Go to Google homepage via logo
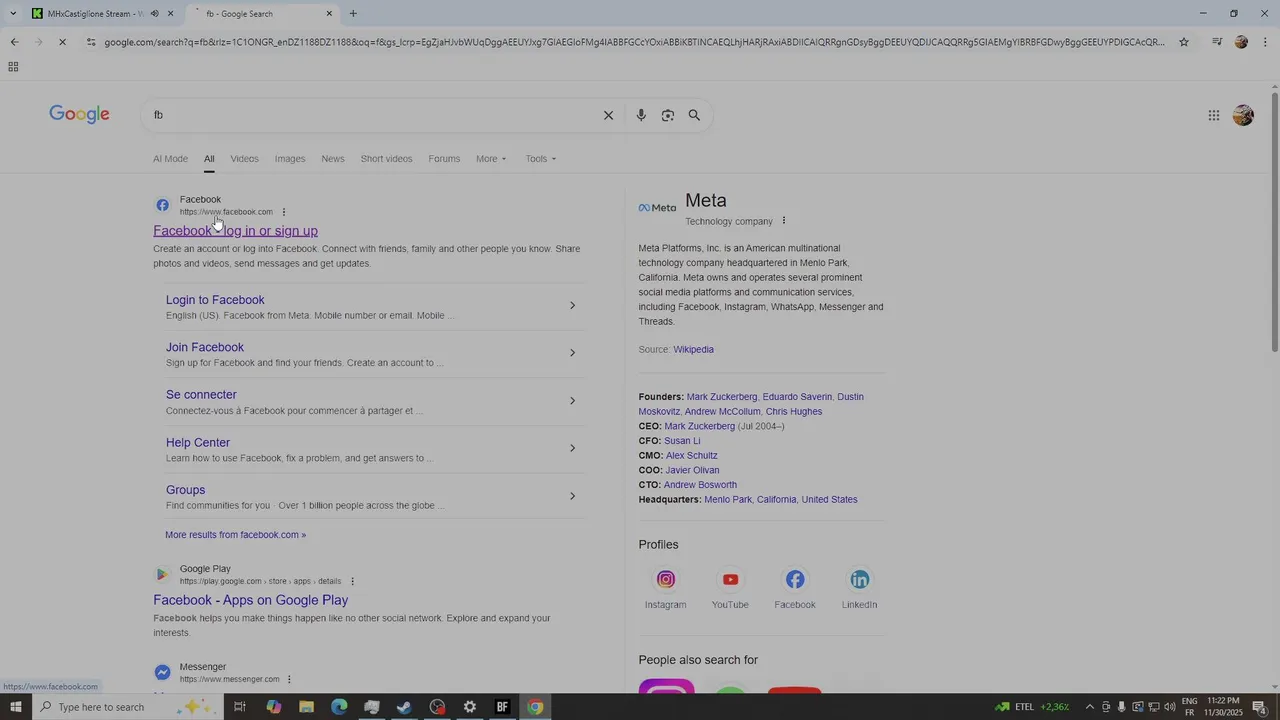 click(79, 115)
